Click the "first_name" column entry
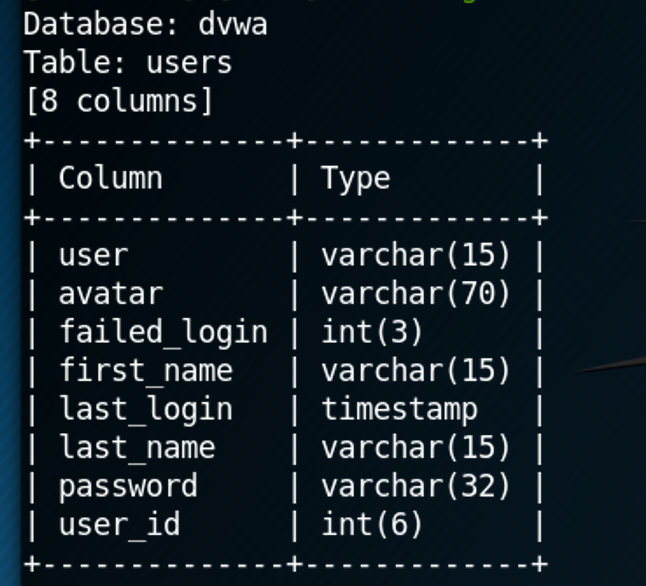The height and width of the screenshot is (586, 646). pyautogui.click(x=146, y=371)
